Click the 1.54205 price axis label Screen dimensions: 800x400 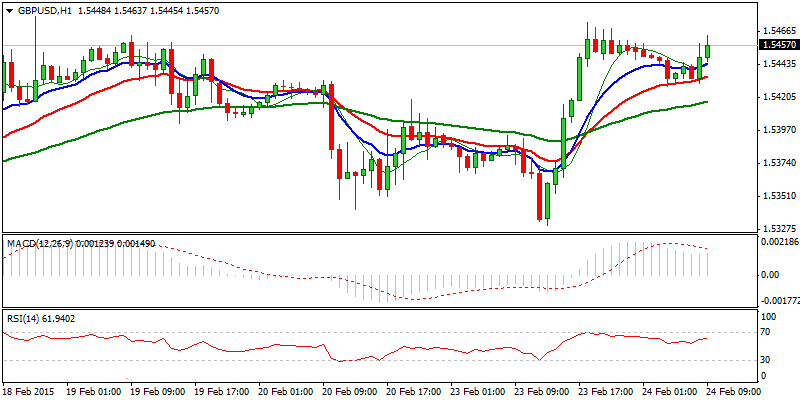coord(779,97)
